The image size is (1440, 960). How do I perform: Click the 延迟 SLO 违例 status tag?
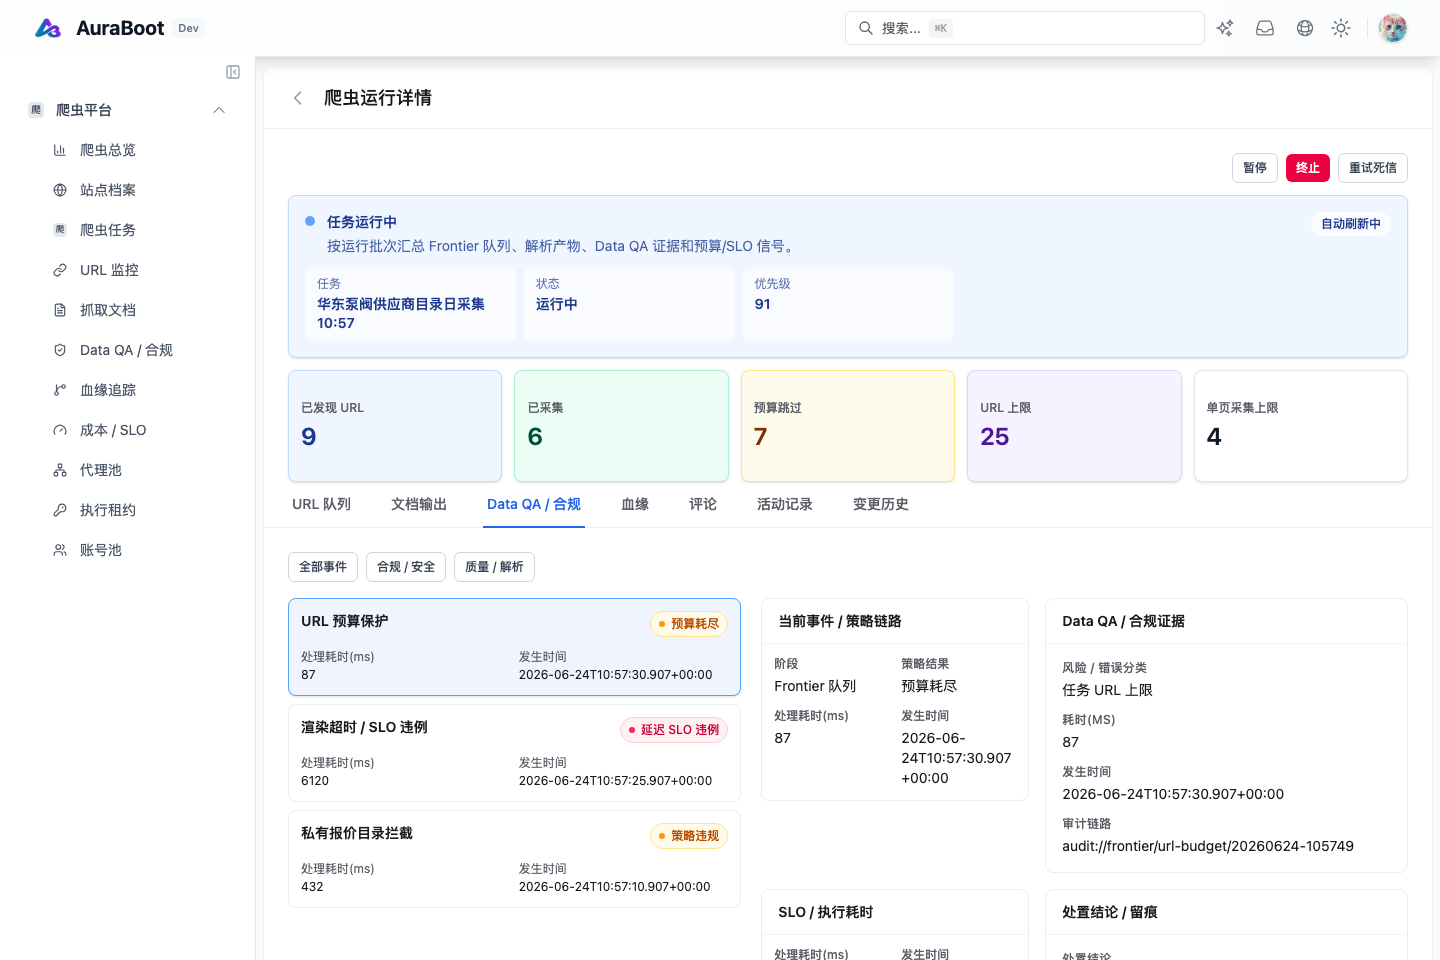coord(674,730)
